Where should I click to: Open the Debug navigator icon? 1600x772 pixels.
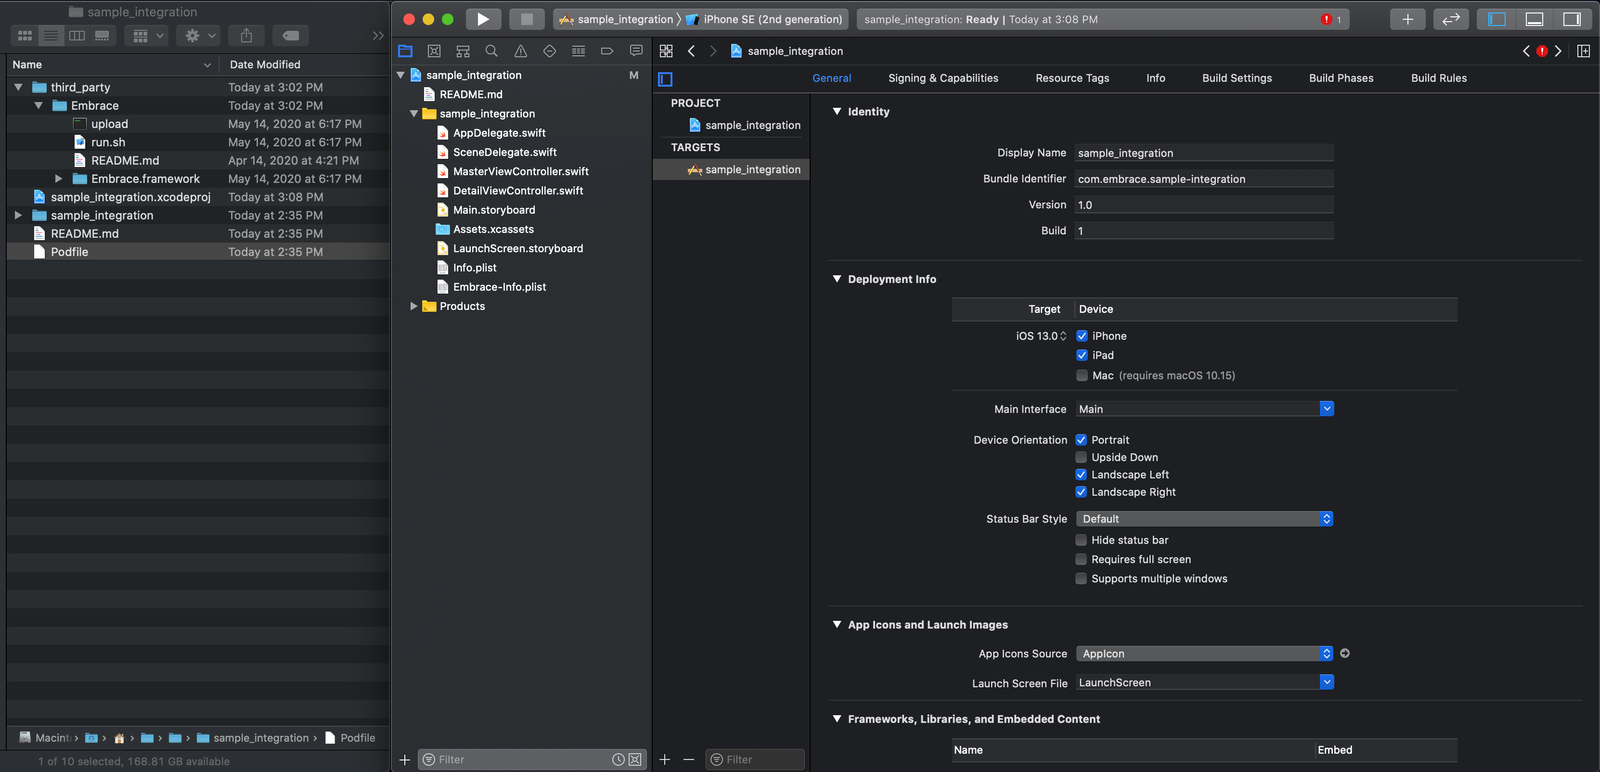tap(578, 51)
